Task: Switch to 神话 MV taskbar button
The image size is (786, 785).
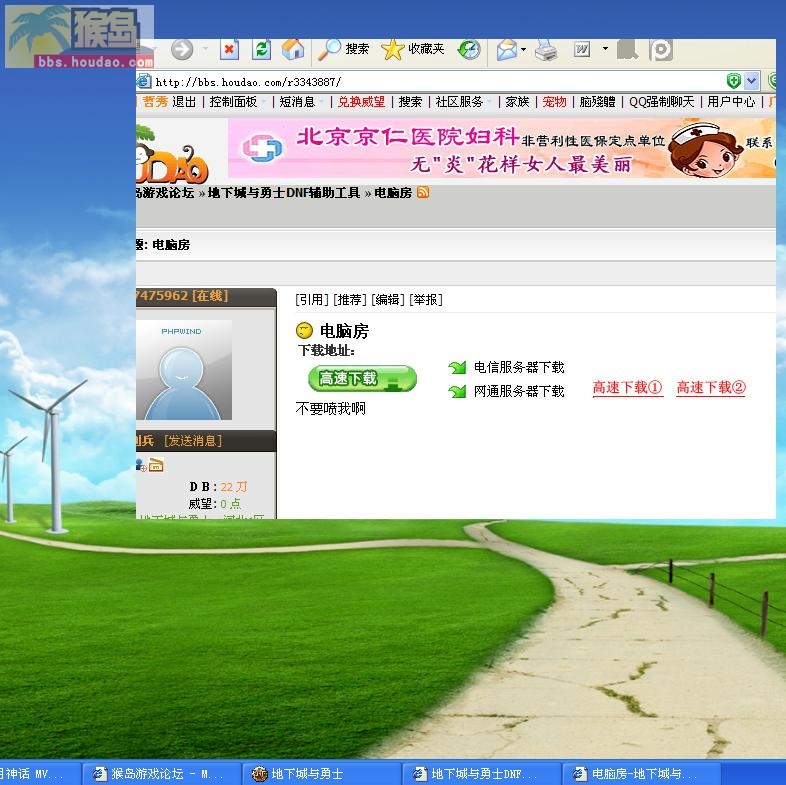Action: 40,774
